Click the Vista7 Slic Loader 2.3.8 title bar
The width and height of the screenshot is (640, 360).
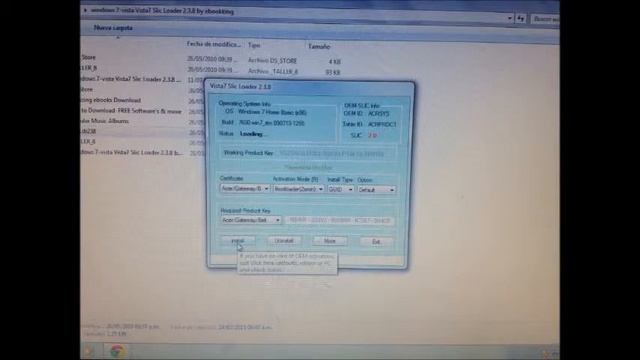coord(309,87)
